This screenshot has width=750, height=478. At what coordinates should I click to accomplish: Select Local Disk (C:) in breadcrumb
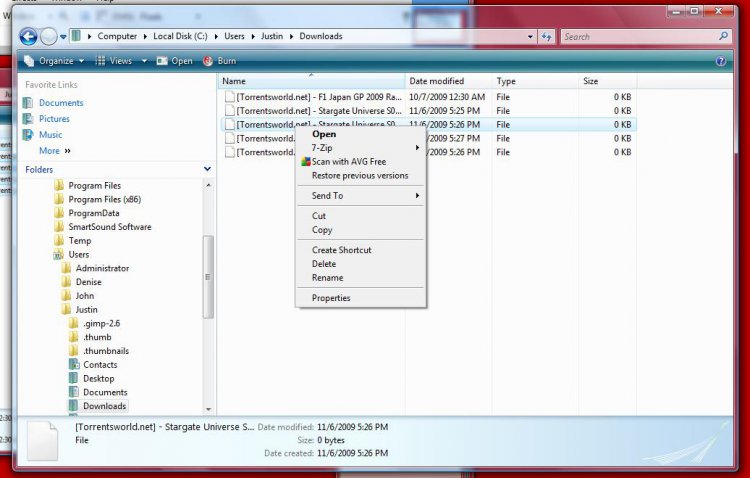tap(180, 36)
